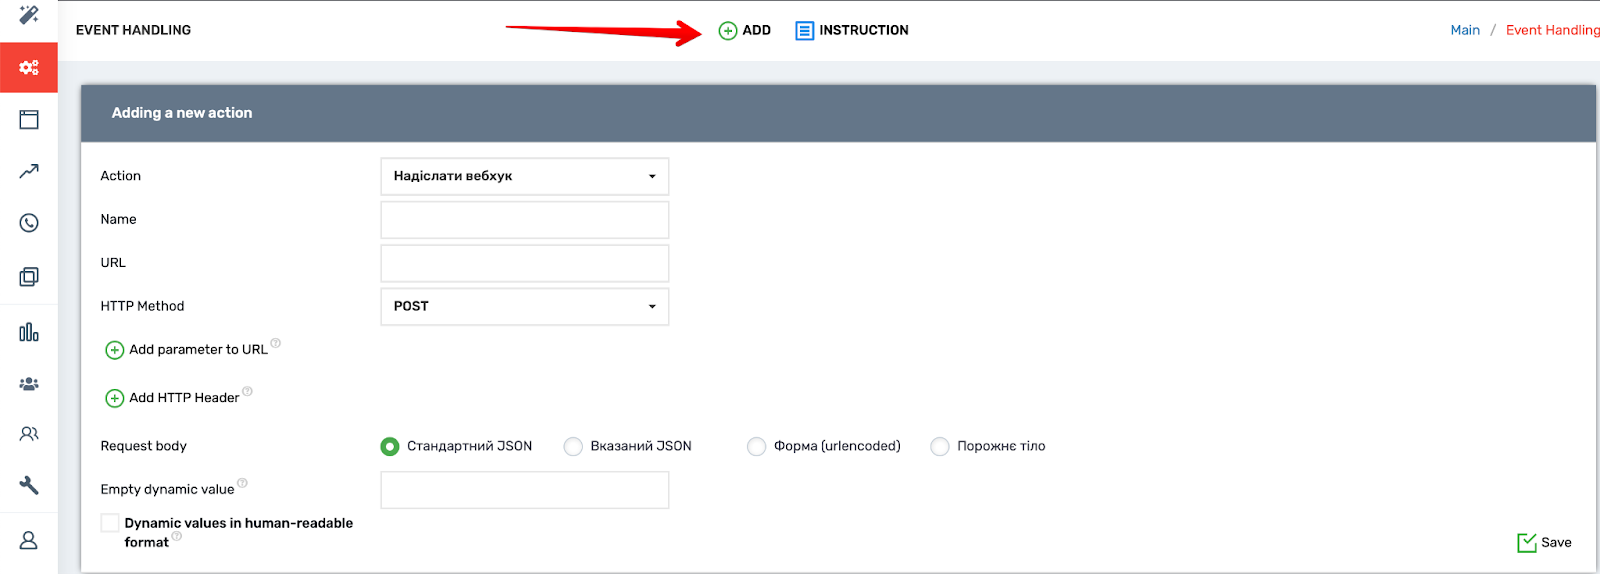Open the gears settings sidebar icon
1600x574 pixels.
tap(29, 67)
